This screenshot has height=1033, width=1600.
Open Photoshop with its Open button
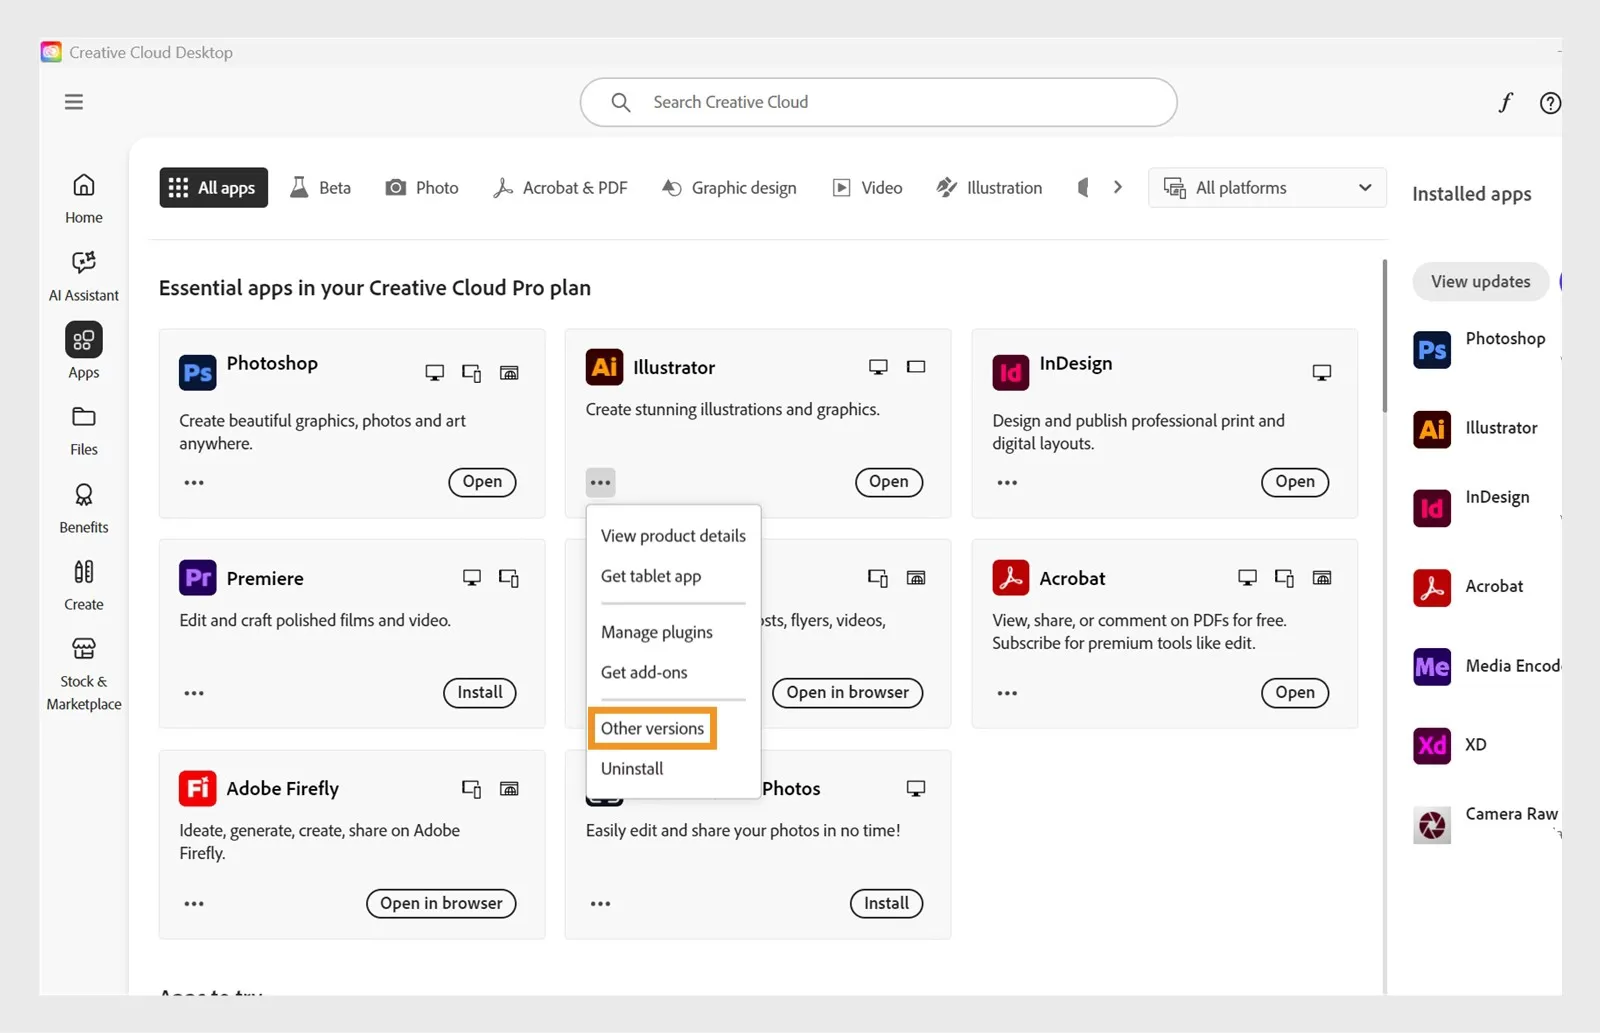482,482
